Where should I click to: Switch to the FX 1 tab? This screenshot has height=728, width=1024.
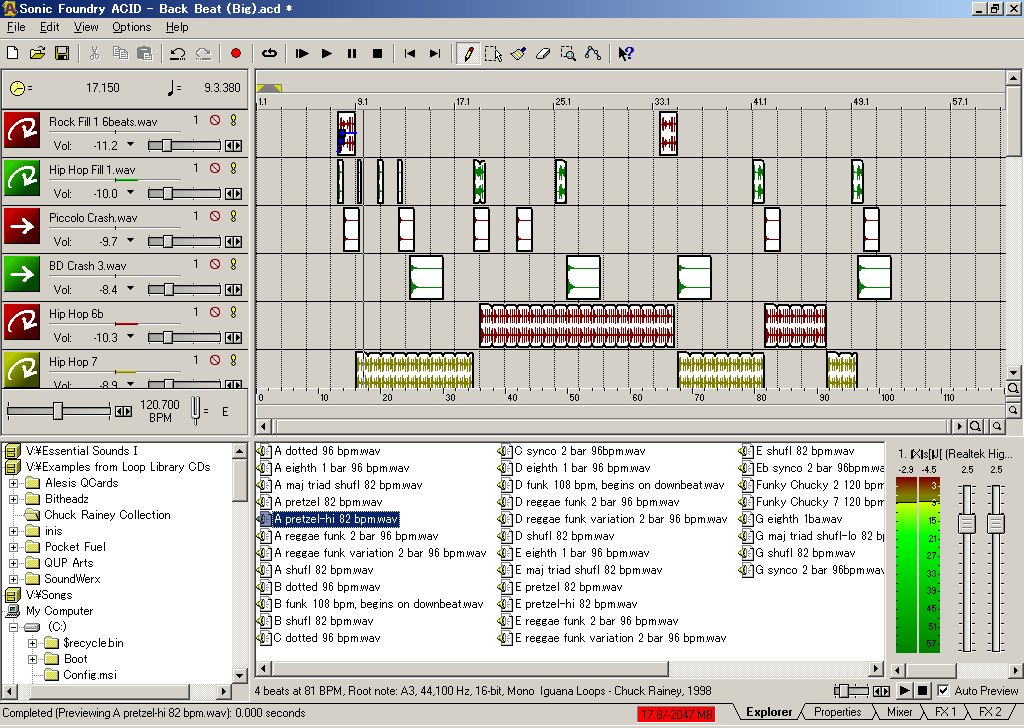946,712
